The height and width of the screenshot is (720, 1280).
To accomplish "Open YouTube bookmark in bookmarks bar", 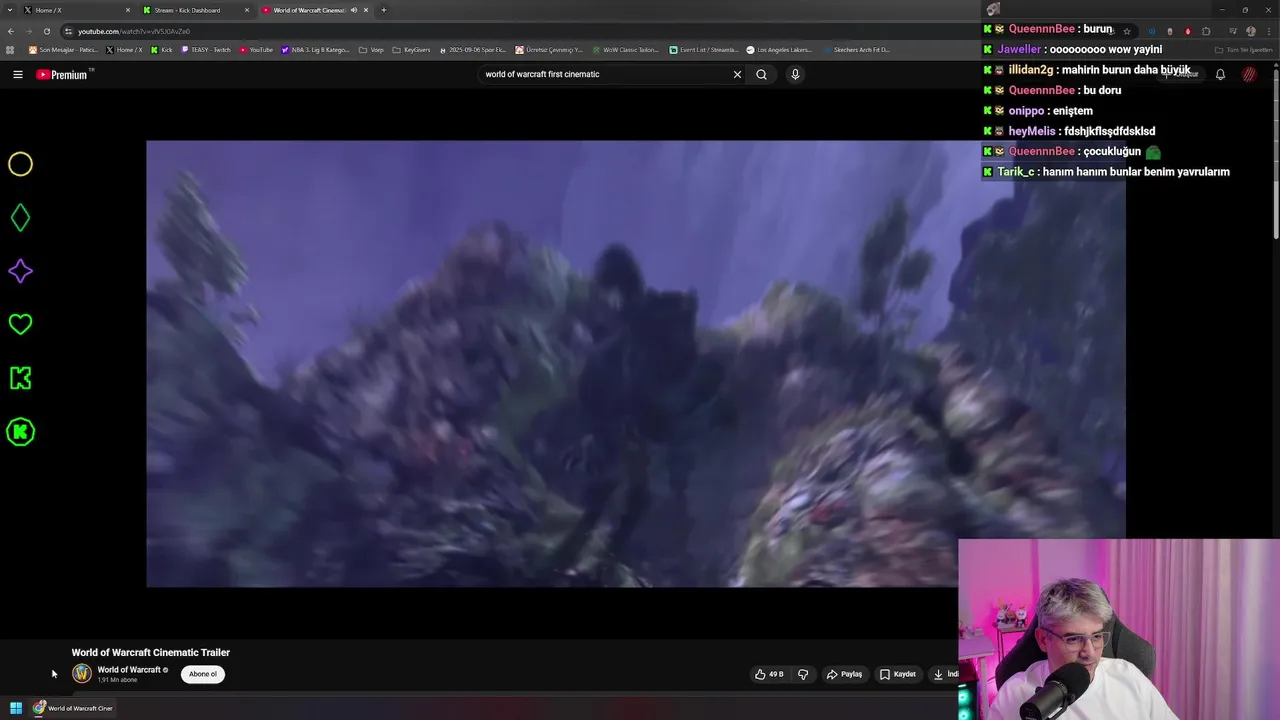I will (256, 49).
